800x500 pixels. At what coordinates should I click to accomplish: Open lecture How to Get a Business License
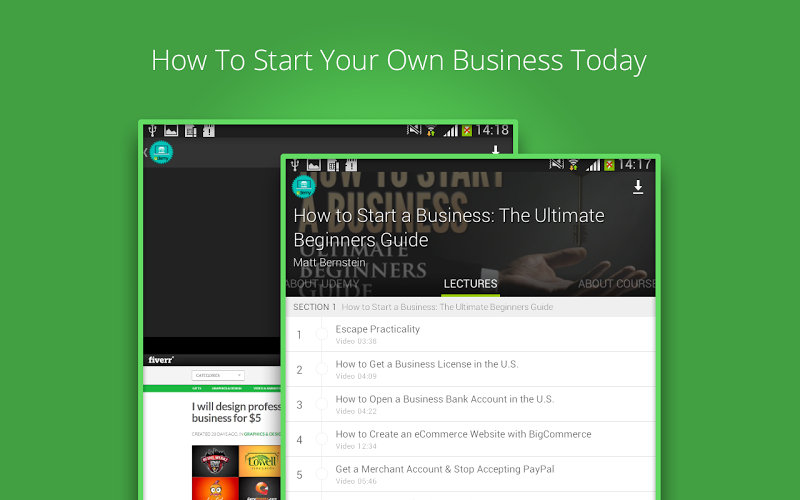470,369
